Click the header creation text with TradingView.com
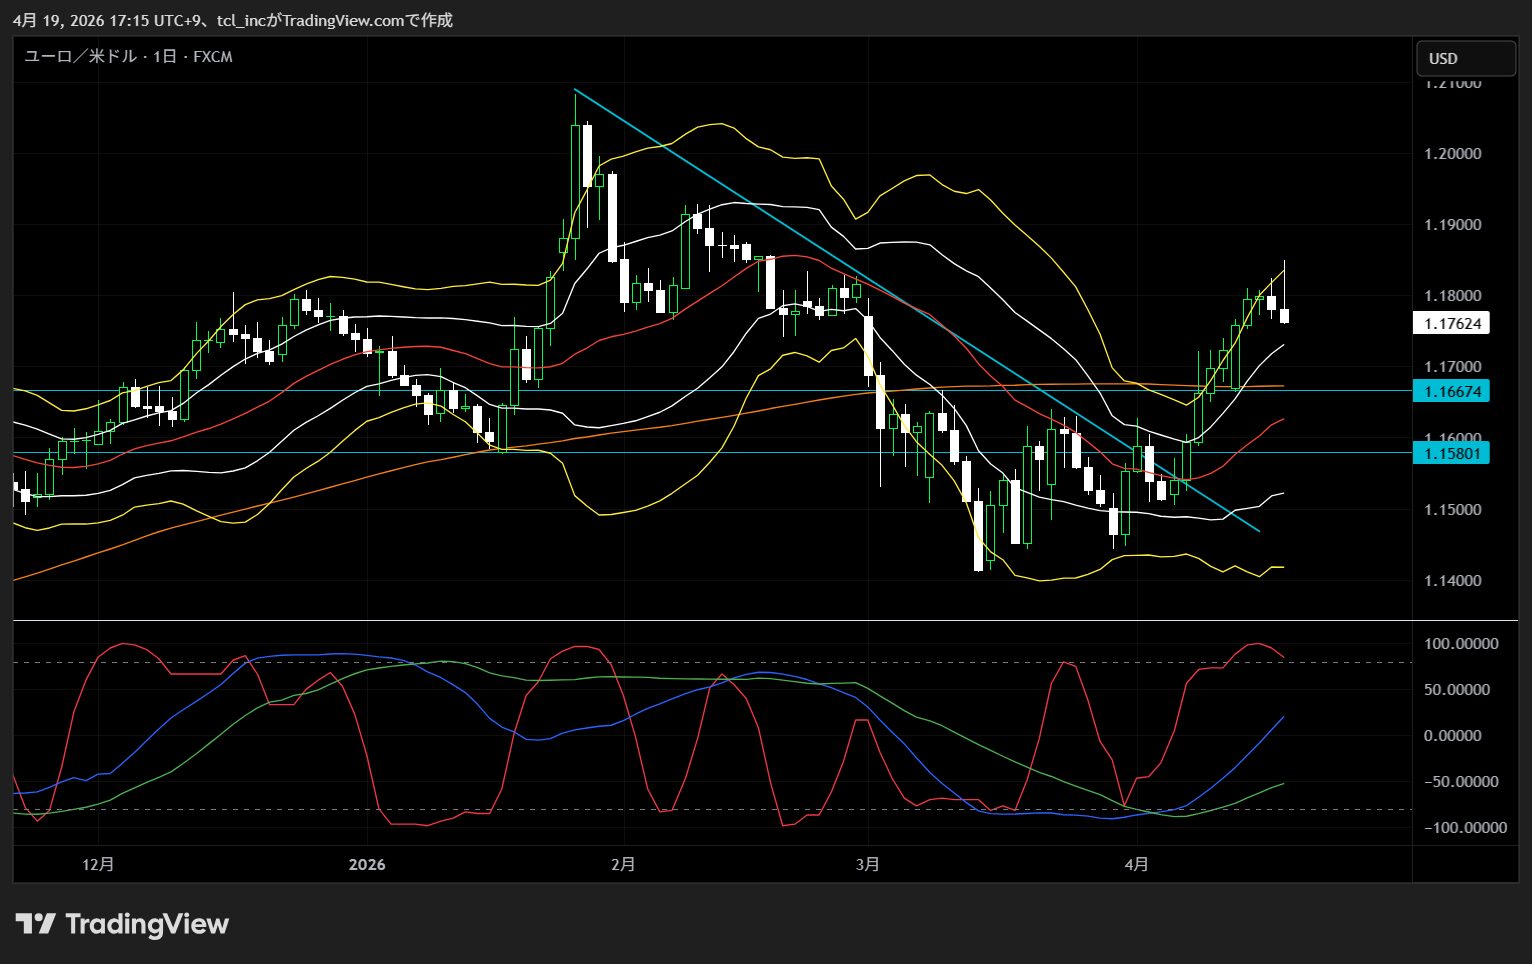This screenshot has height=964, width=1532. coord(233,20)
